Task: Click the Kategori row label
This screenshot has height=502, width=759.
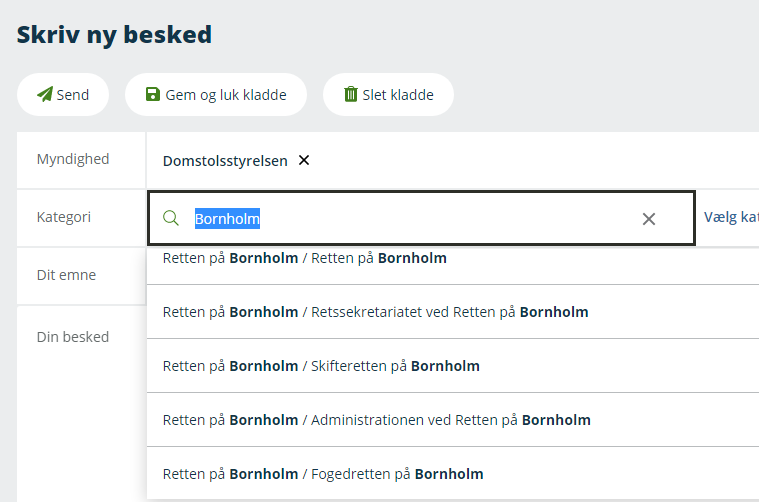Action: point(64,216)
